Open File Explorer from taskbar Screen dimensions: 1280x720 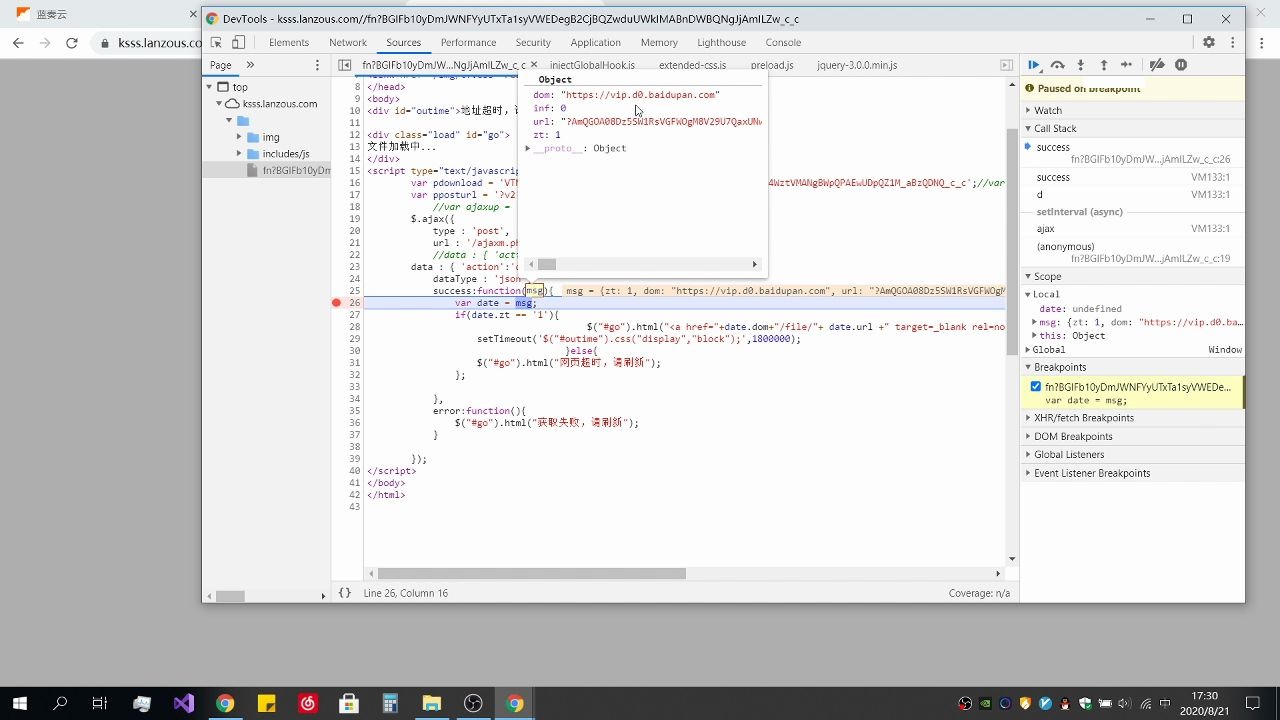pyautogui.click(x=431, y=704)
